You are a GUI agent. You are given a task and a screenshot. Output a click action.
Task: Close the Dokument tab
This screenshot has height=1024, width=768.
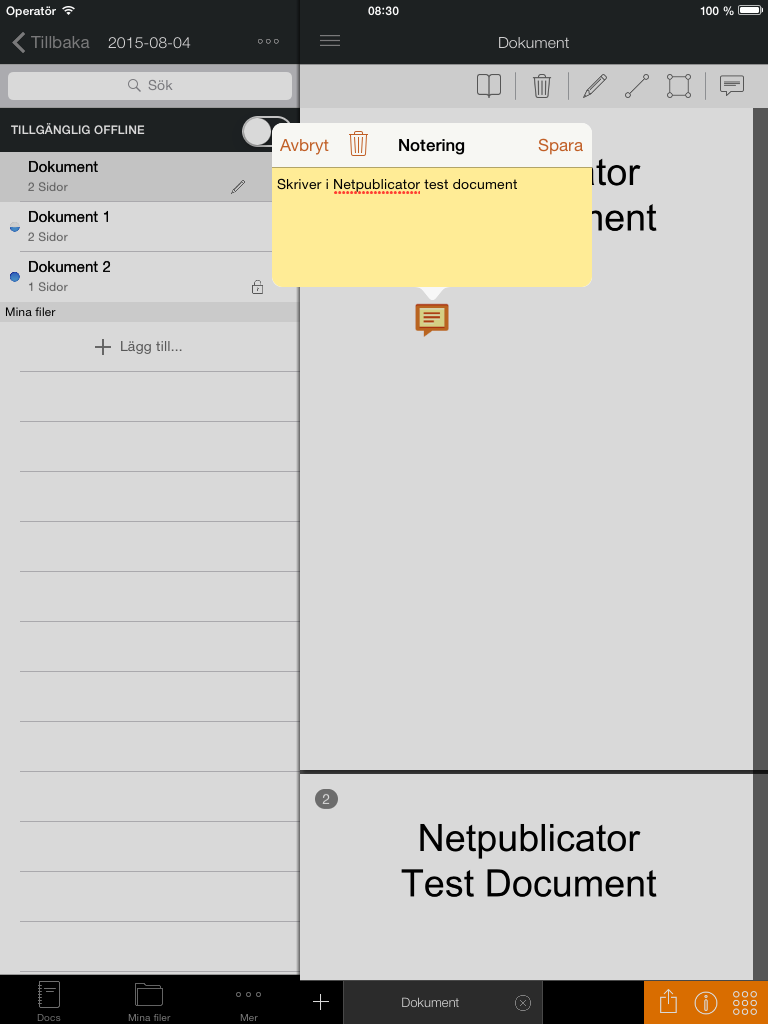(522, 1002)
